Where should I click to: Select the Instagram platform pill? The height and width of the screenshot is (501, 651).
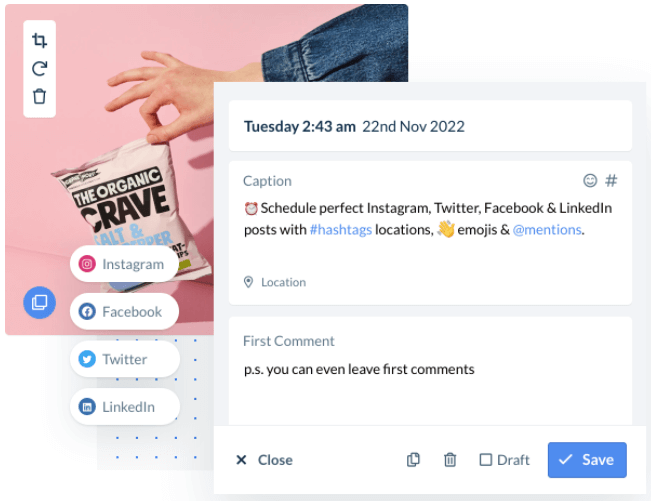[124, 264]
